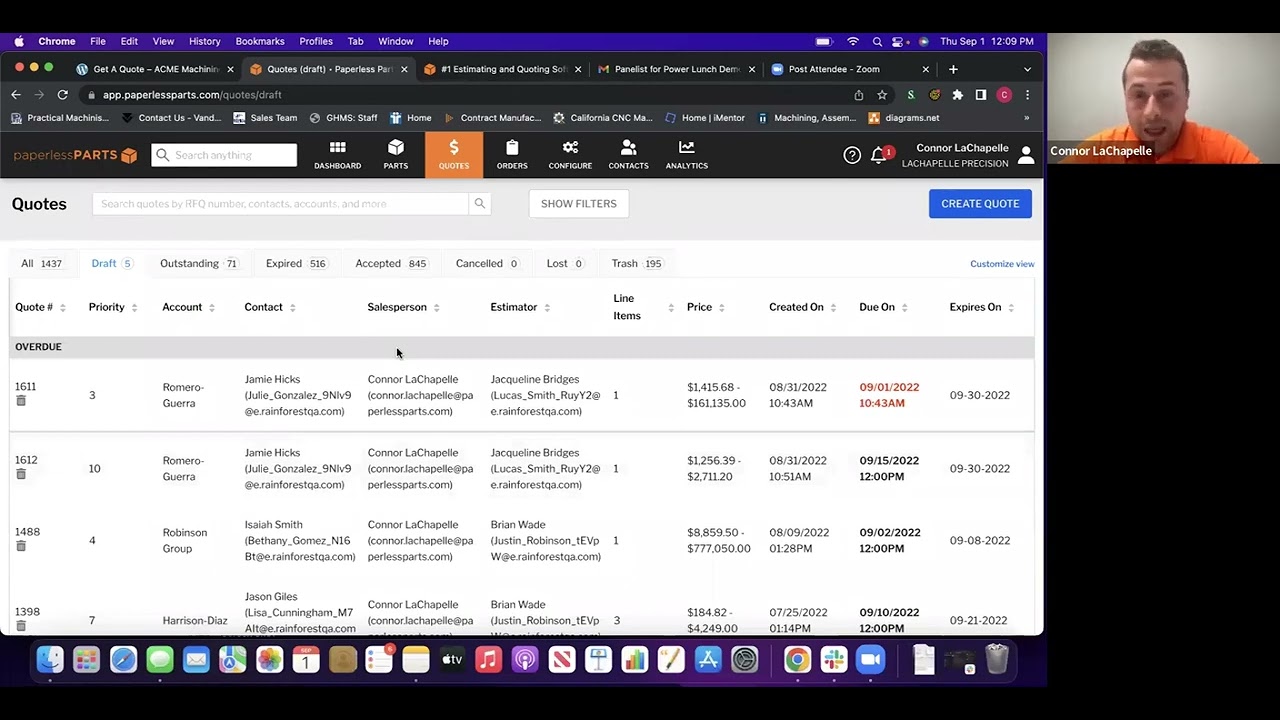Image resolution: width=1280 pixels, height=720 pixels.
Task: Open the Chrome Bookmarks menu
Action: [260, 41]
